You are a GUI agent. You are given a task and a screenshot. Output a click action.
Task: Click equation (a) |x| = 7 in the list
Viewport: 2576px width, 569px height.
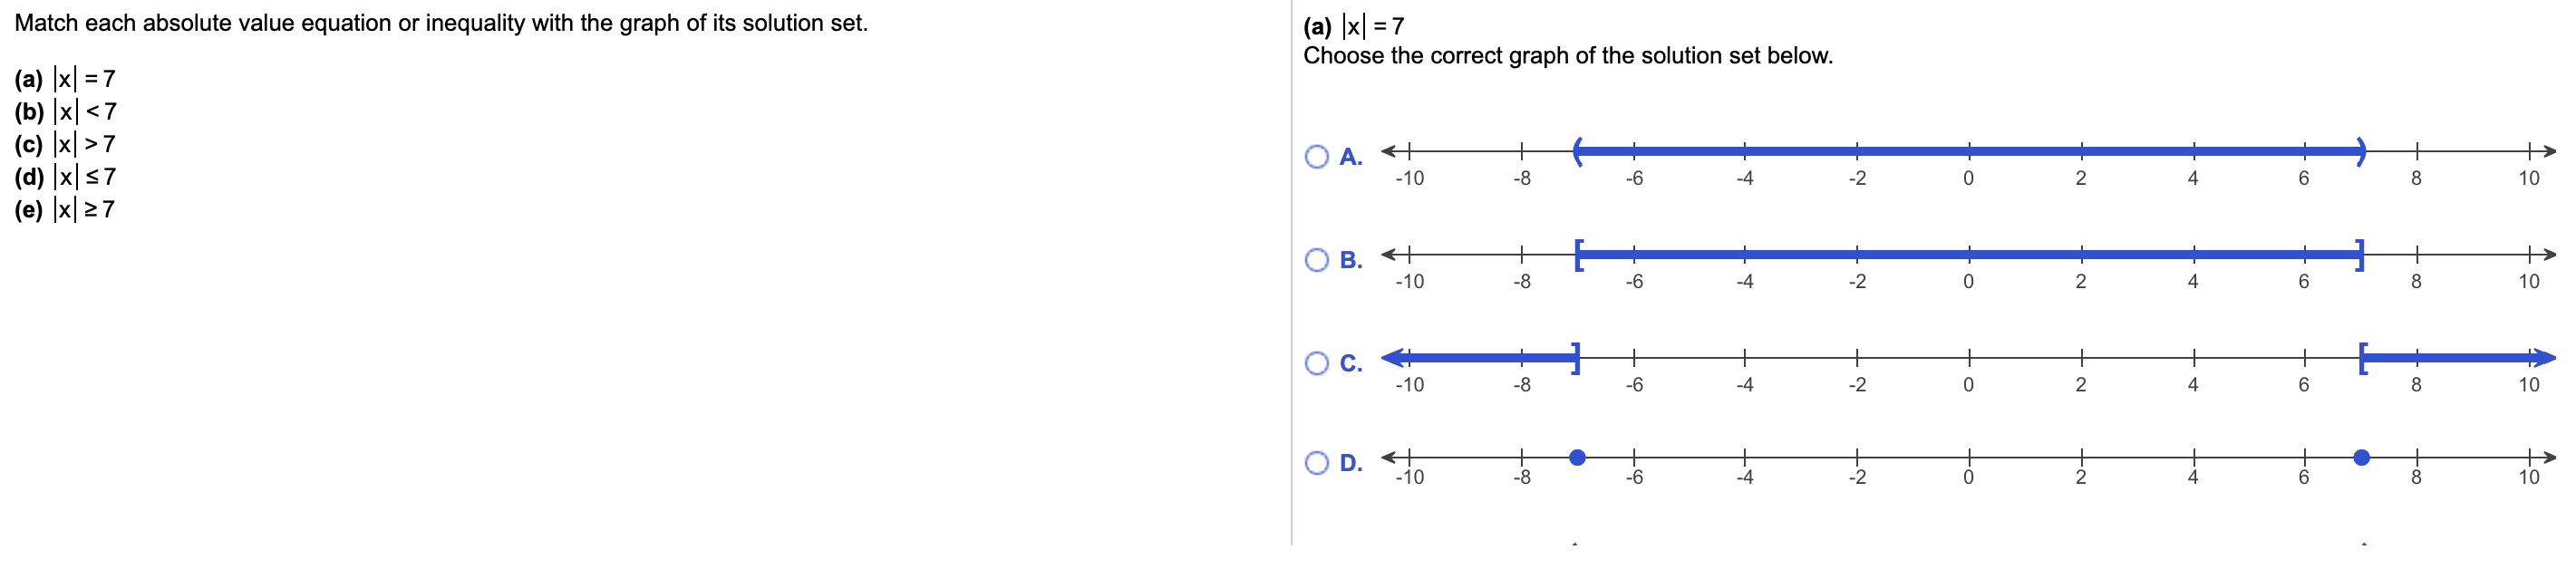click(x=65, y=79)
